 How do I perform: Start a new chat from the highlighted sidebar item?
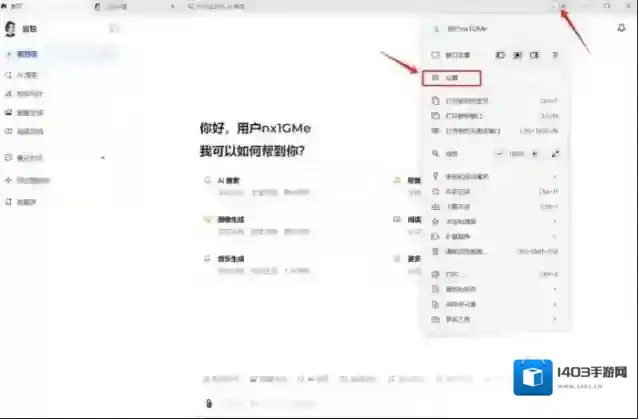point(60,54)
